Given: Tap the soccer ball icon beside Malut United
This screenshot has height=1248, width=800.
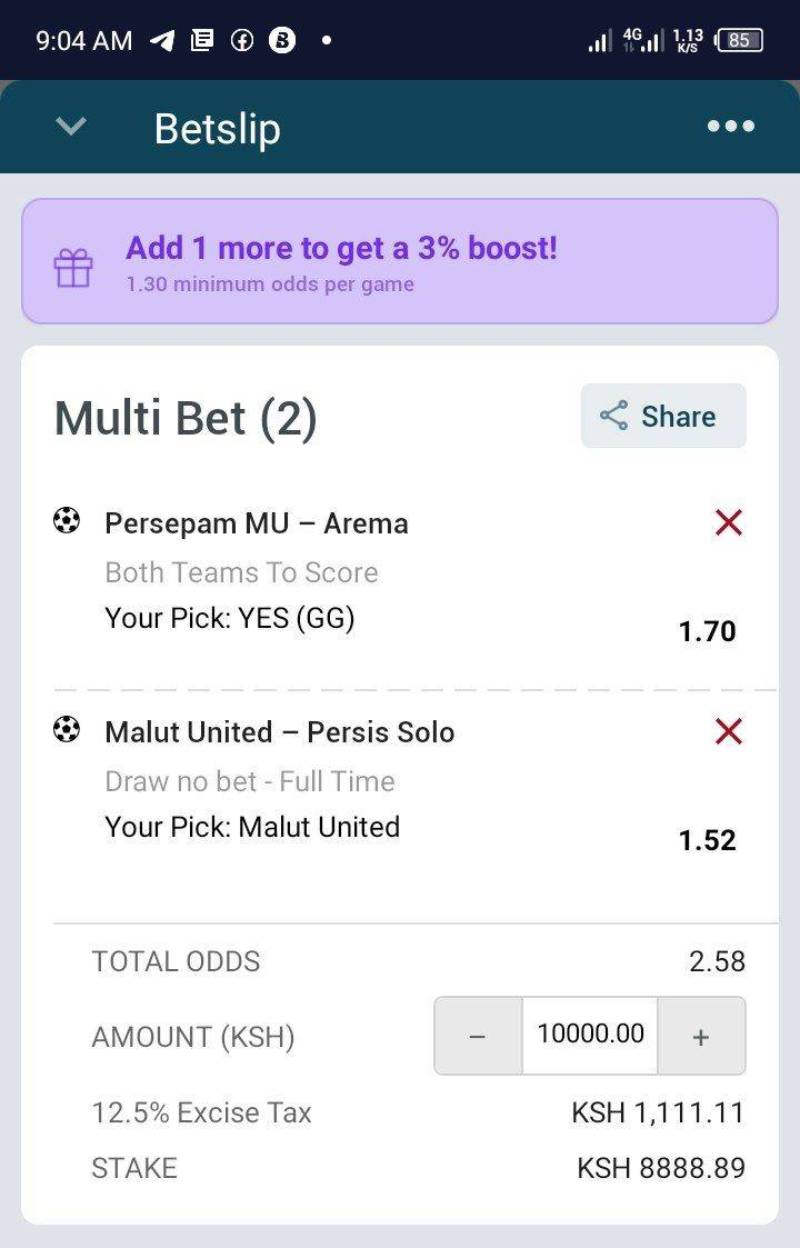Looking at the screenshot, I should pyautogui.click(x=66, y=731).
